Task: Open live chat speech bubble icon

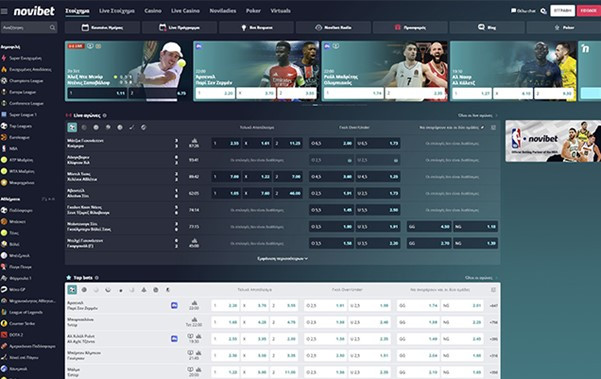Action: coord(513,11)
